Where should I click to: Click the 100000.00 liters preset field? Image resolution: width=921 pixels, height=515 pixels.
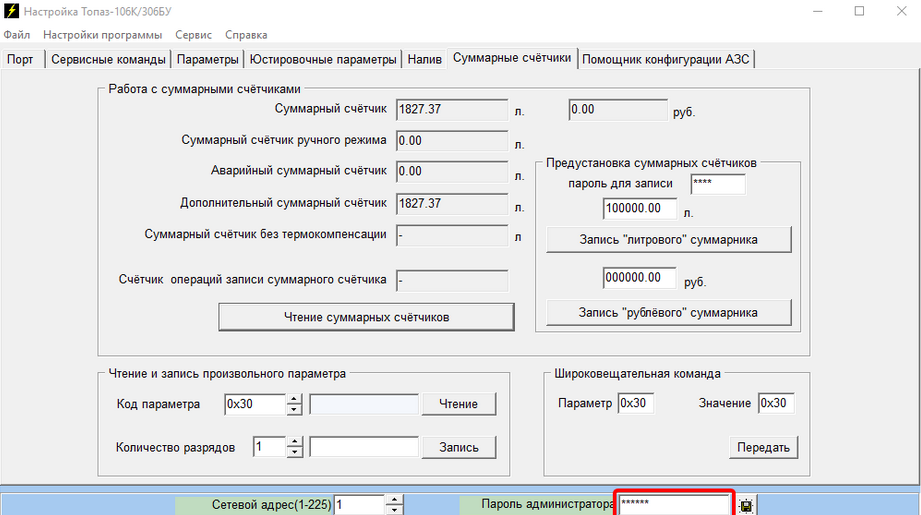640,208
